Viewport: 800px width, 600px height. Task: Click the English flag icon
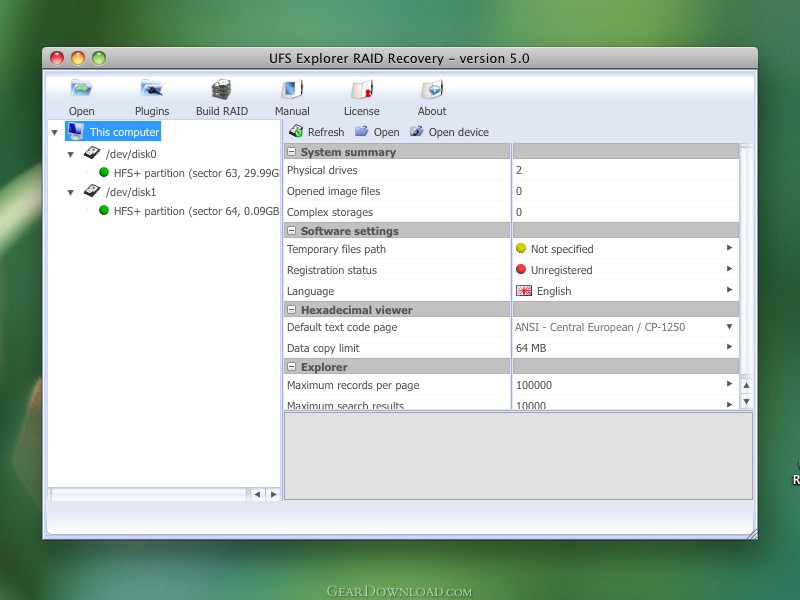click(524, 290)
